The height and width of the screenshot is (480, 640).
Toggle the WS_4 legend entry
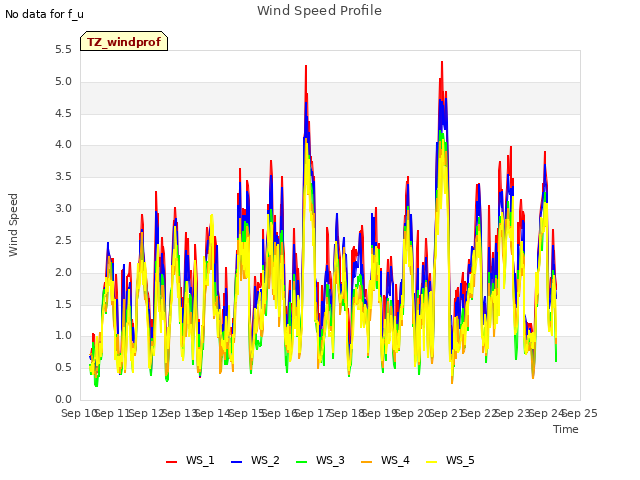pyautogui.click(x=385, y=460)
